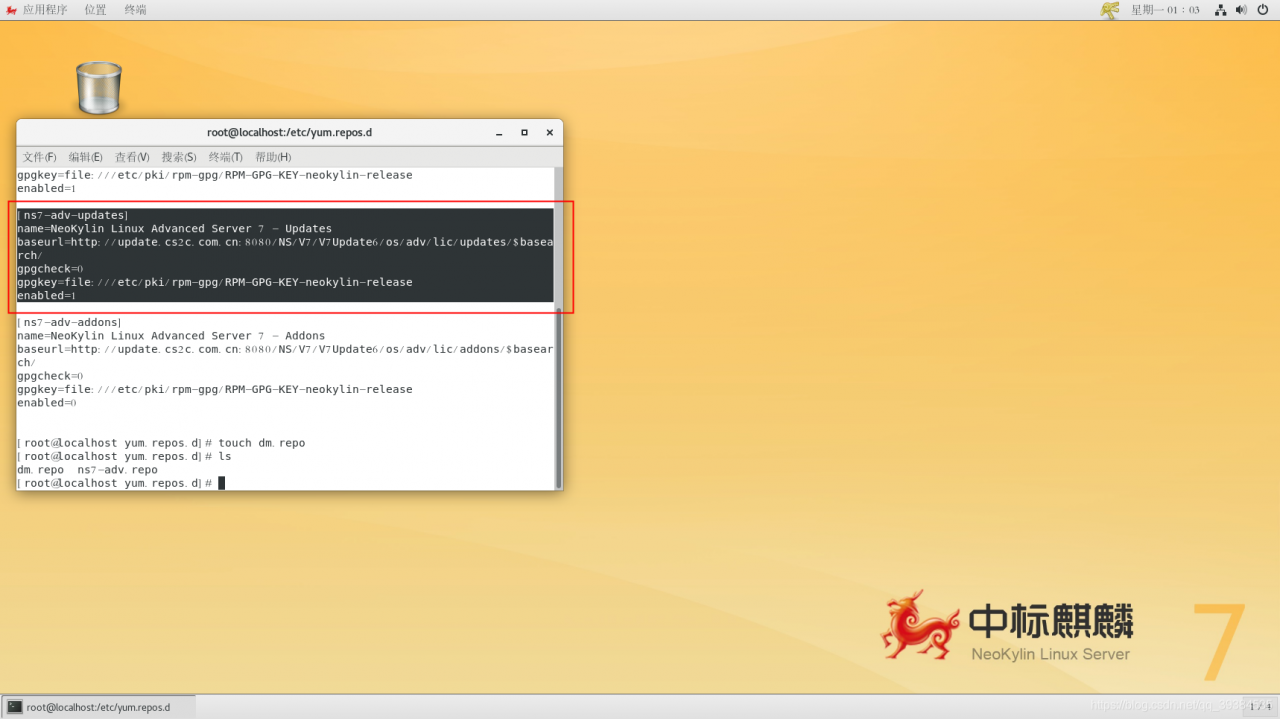Click the power button tray icon
Viewport: 1280px width, 719px height.
[1263, 10]
